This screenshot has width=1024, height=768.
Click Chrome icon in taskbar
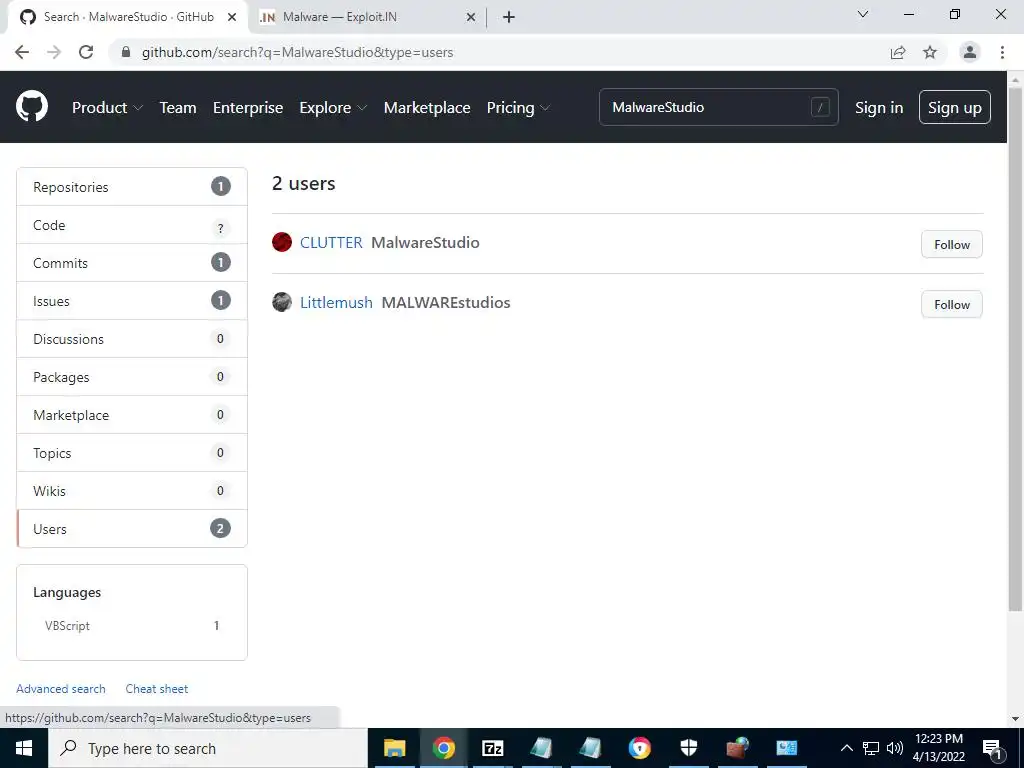click(x=443, y=748)
